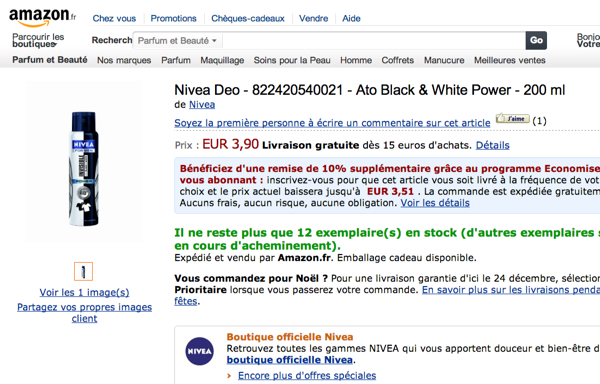Click the product title Nivea Deo
Viewport: 600px width, 384px height.
pos(370,90)
